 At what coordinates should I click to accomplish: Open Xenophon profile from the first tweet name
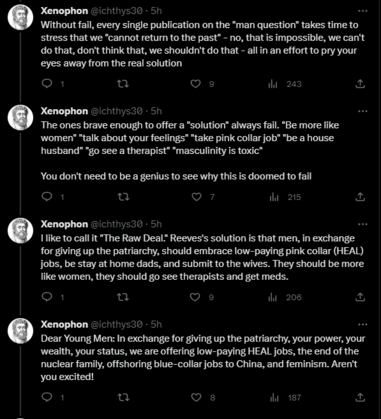pyautogui.click(x=64, y=11)
